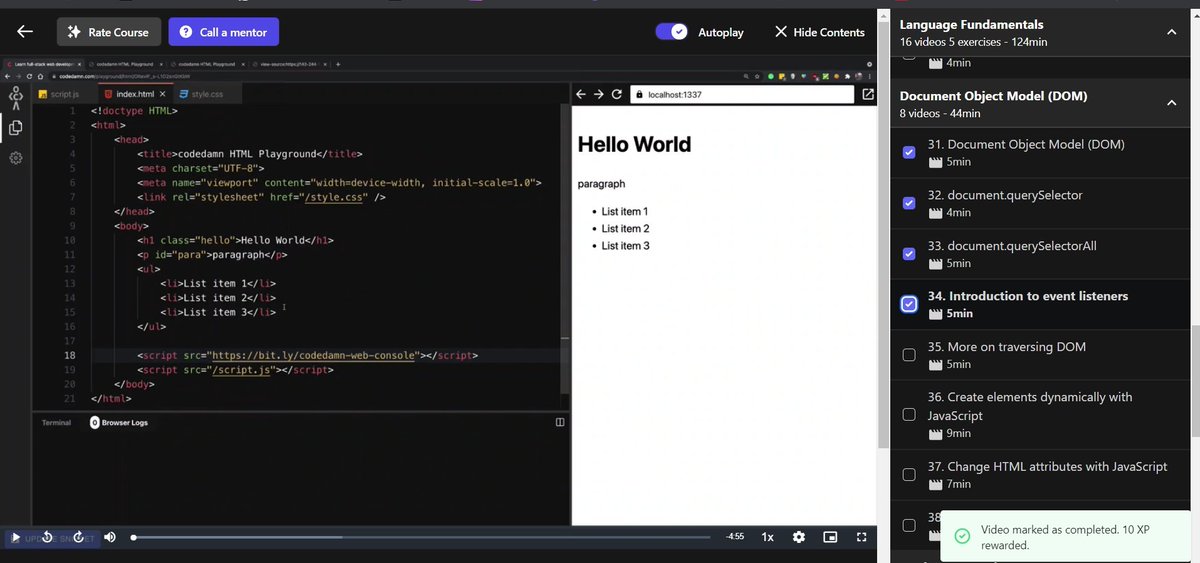Image resolution: width=1200 pixels, height=563 pixels.
Task: Change playback speed 1x
Action: click(767, 537)
